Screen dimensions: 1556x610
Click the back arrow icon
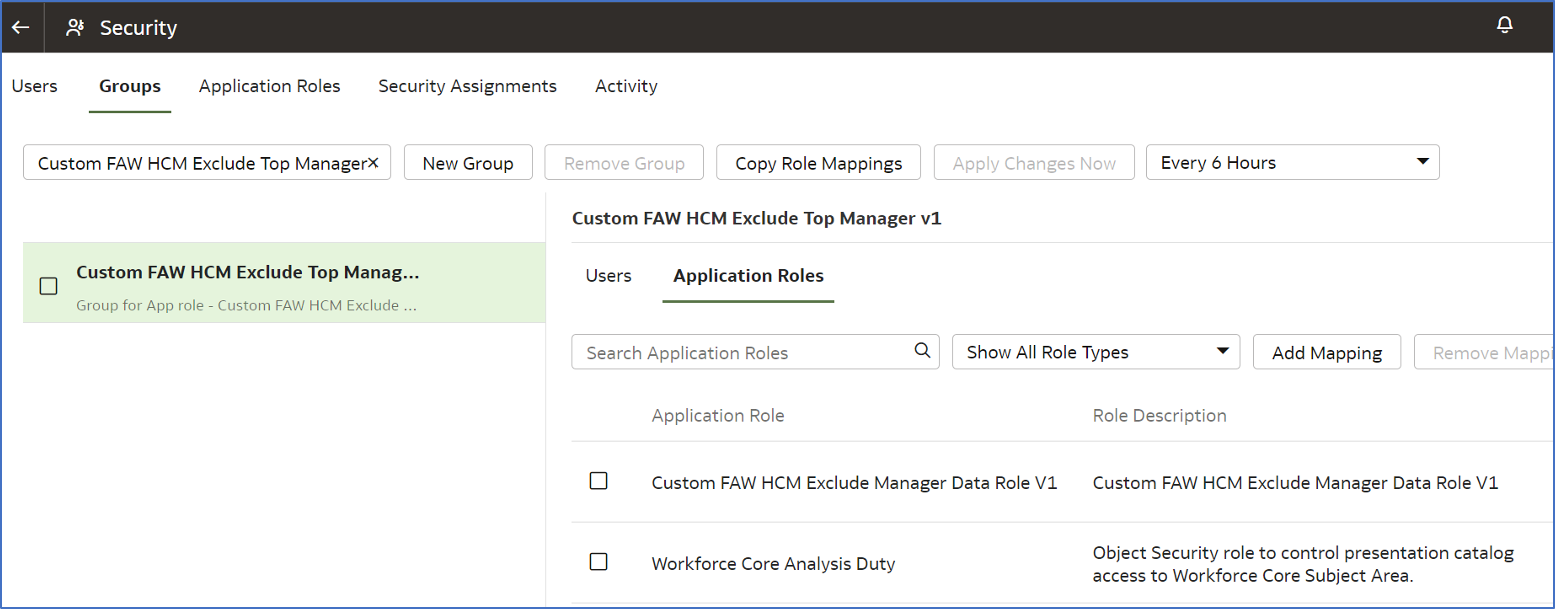(x=20, y=27)
